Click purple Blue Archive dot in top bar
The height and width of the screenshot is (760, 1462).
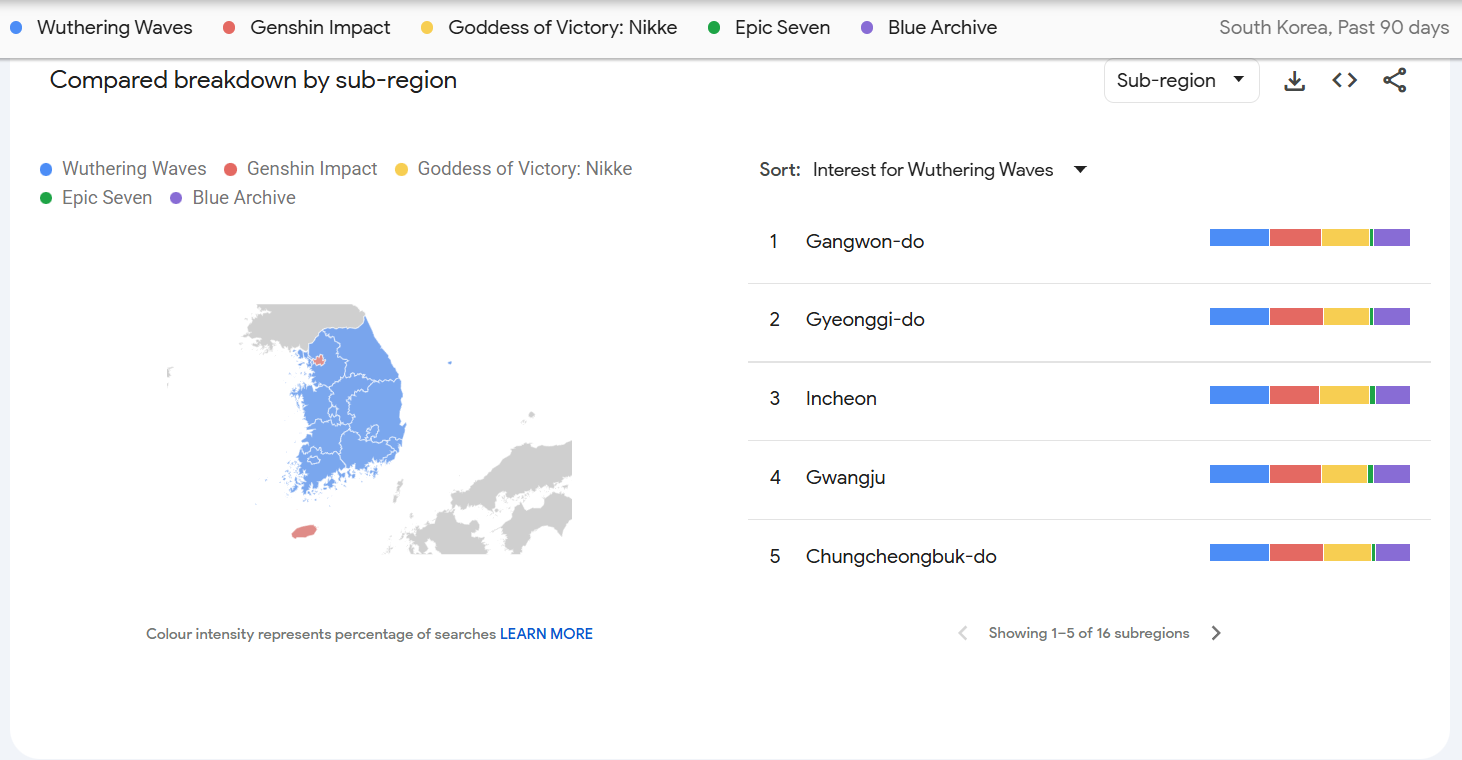pos(867,28)
